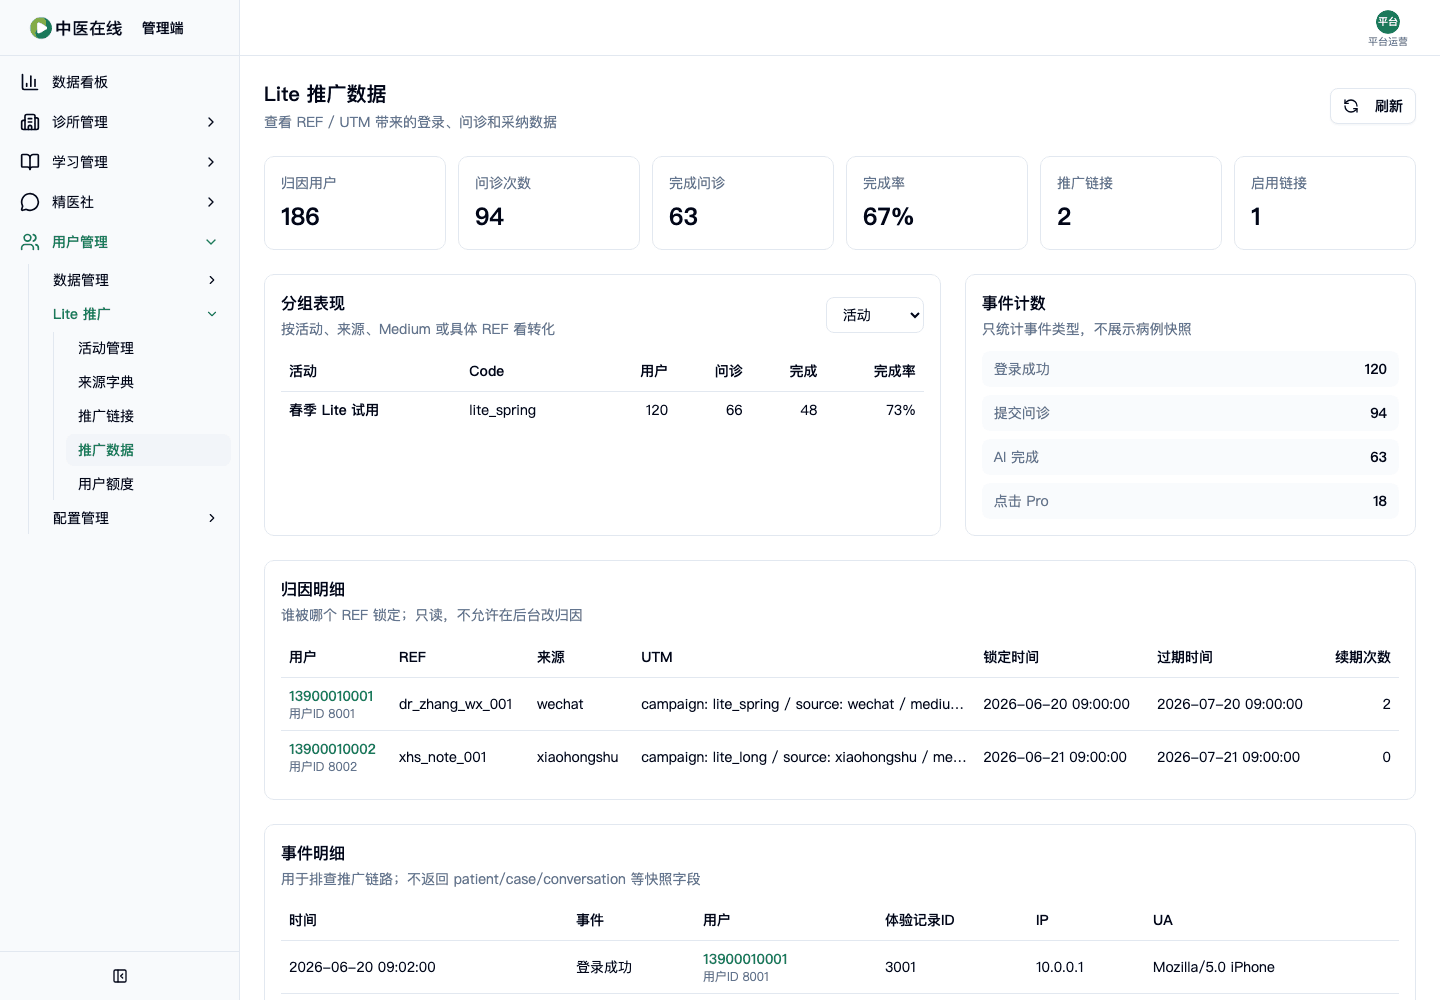The width and height of the screenshot is (1440, 1000).
Task: Click the 归因用户 186 card
Action: tap(355, 203)
